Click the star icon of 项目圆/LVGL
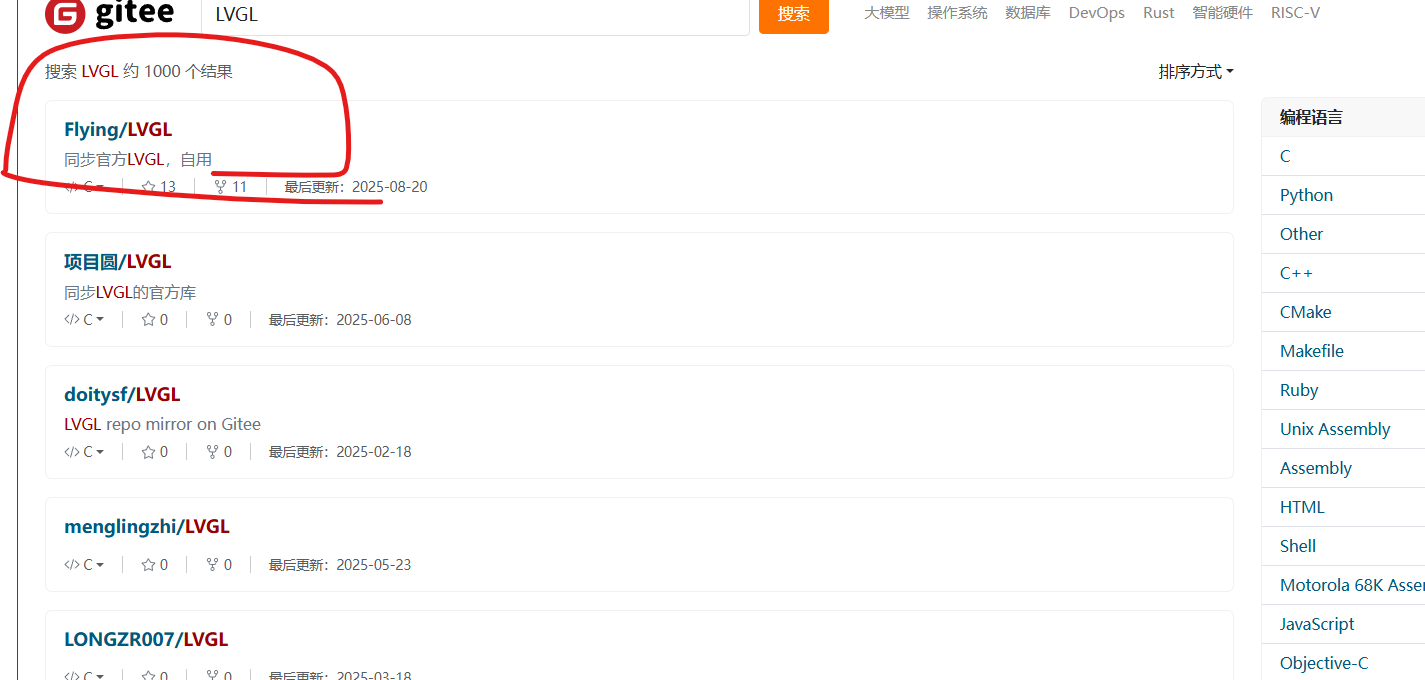 [x=149, y=320]
